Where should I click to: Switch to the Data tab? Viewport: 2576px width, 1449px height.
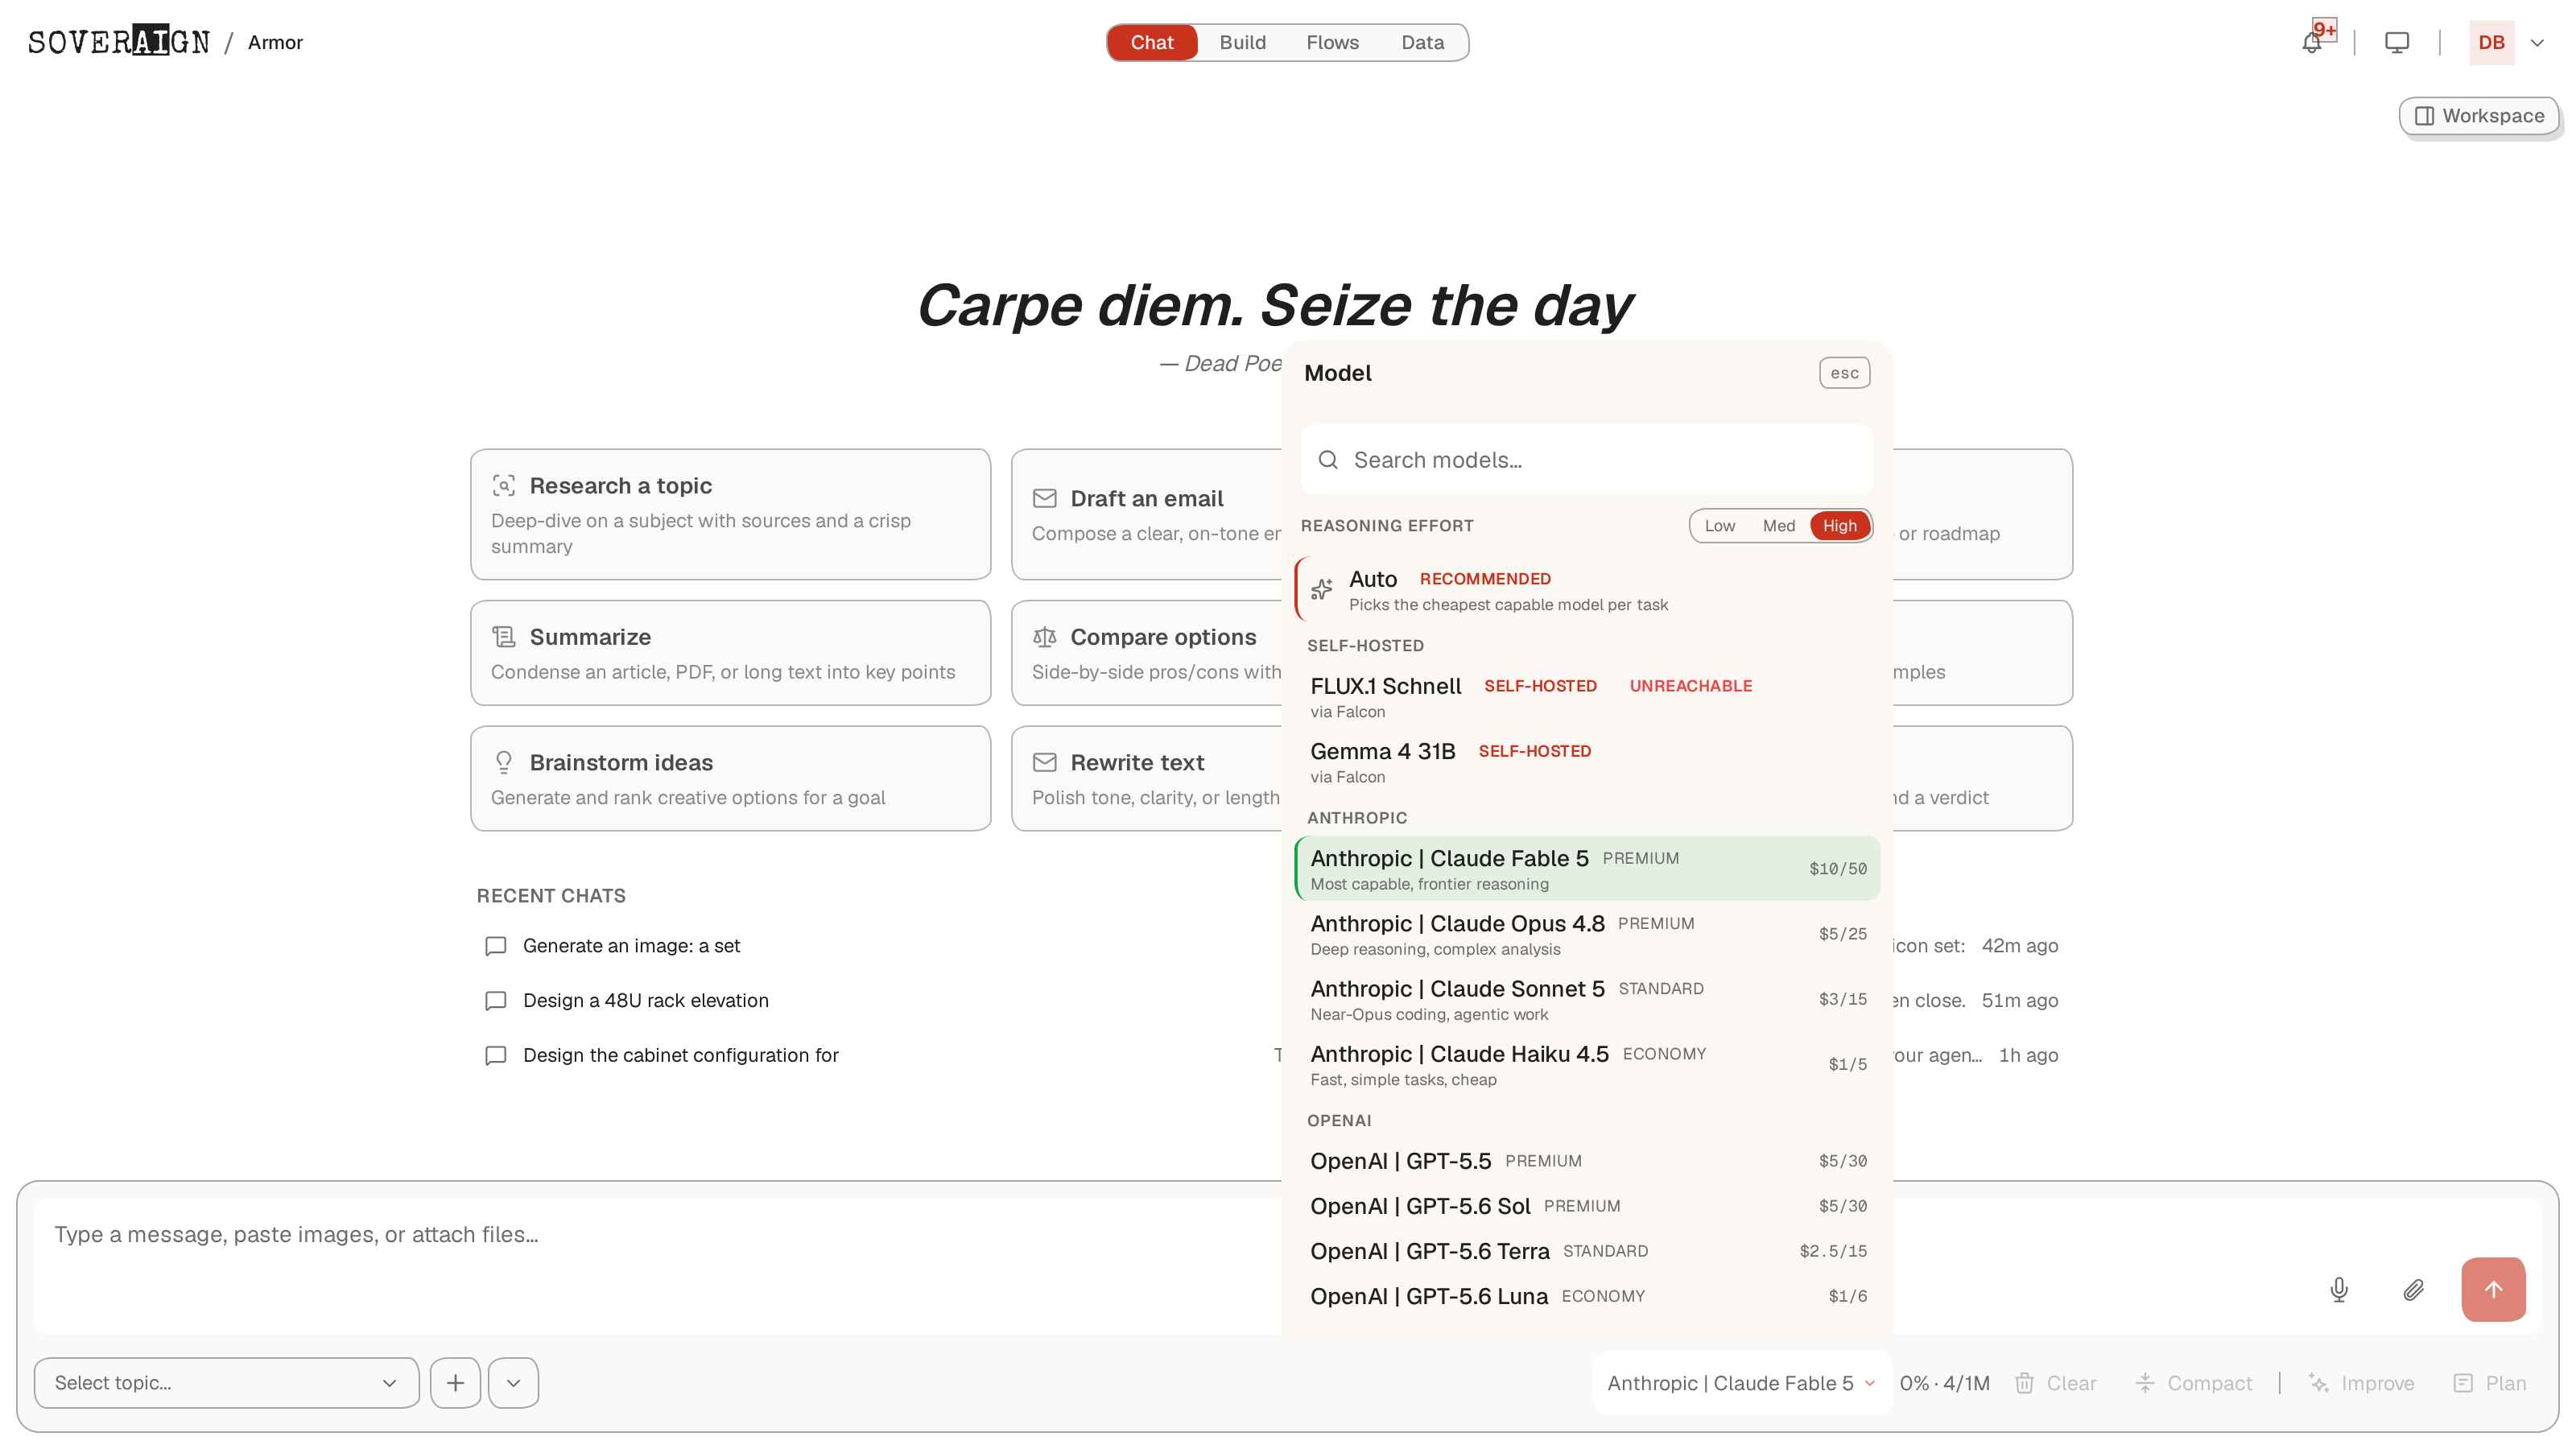(x=1422, y=43)
